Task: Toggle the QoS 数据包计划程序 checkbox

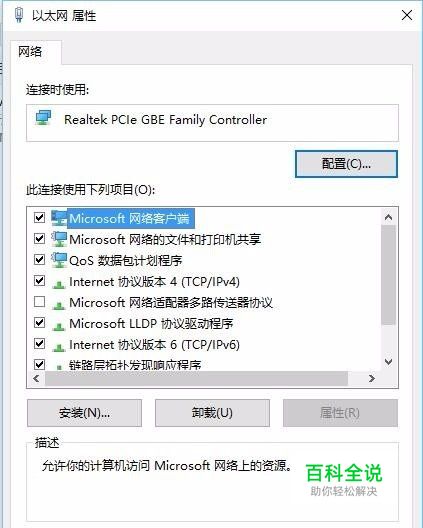Action: [x=39, y=259]
